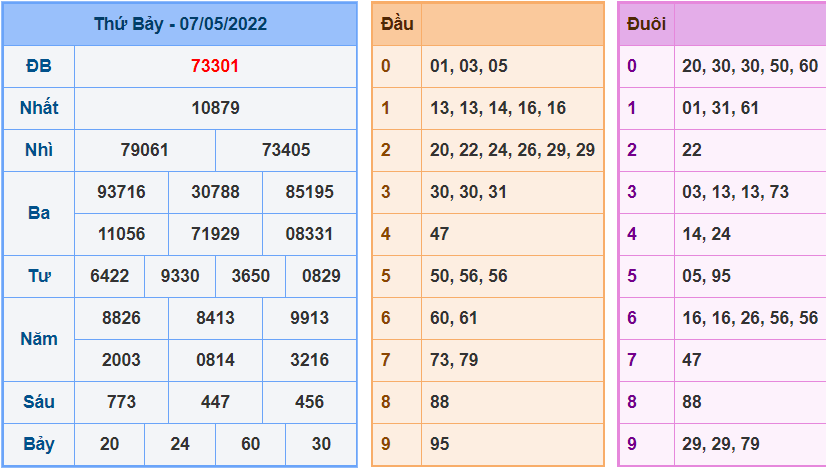
Task: Select Đầu values '30, 30, 31'
Action: 468,192
